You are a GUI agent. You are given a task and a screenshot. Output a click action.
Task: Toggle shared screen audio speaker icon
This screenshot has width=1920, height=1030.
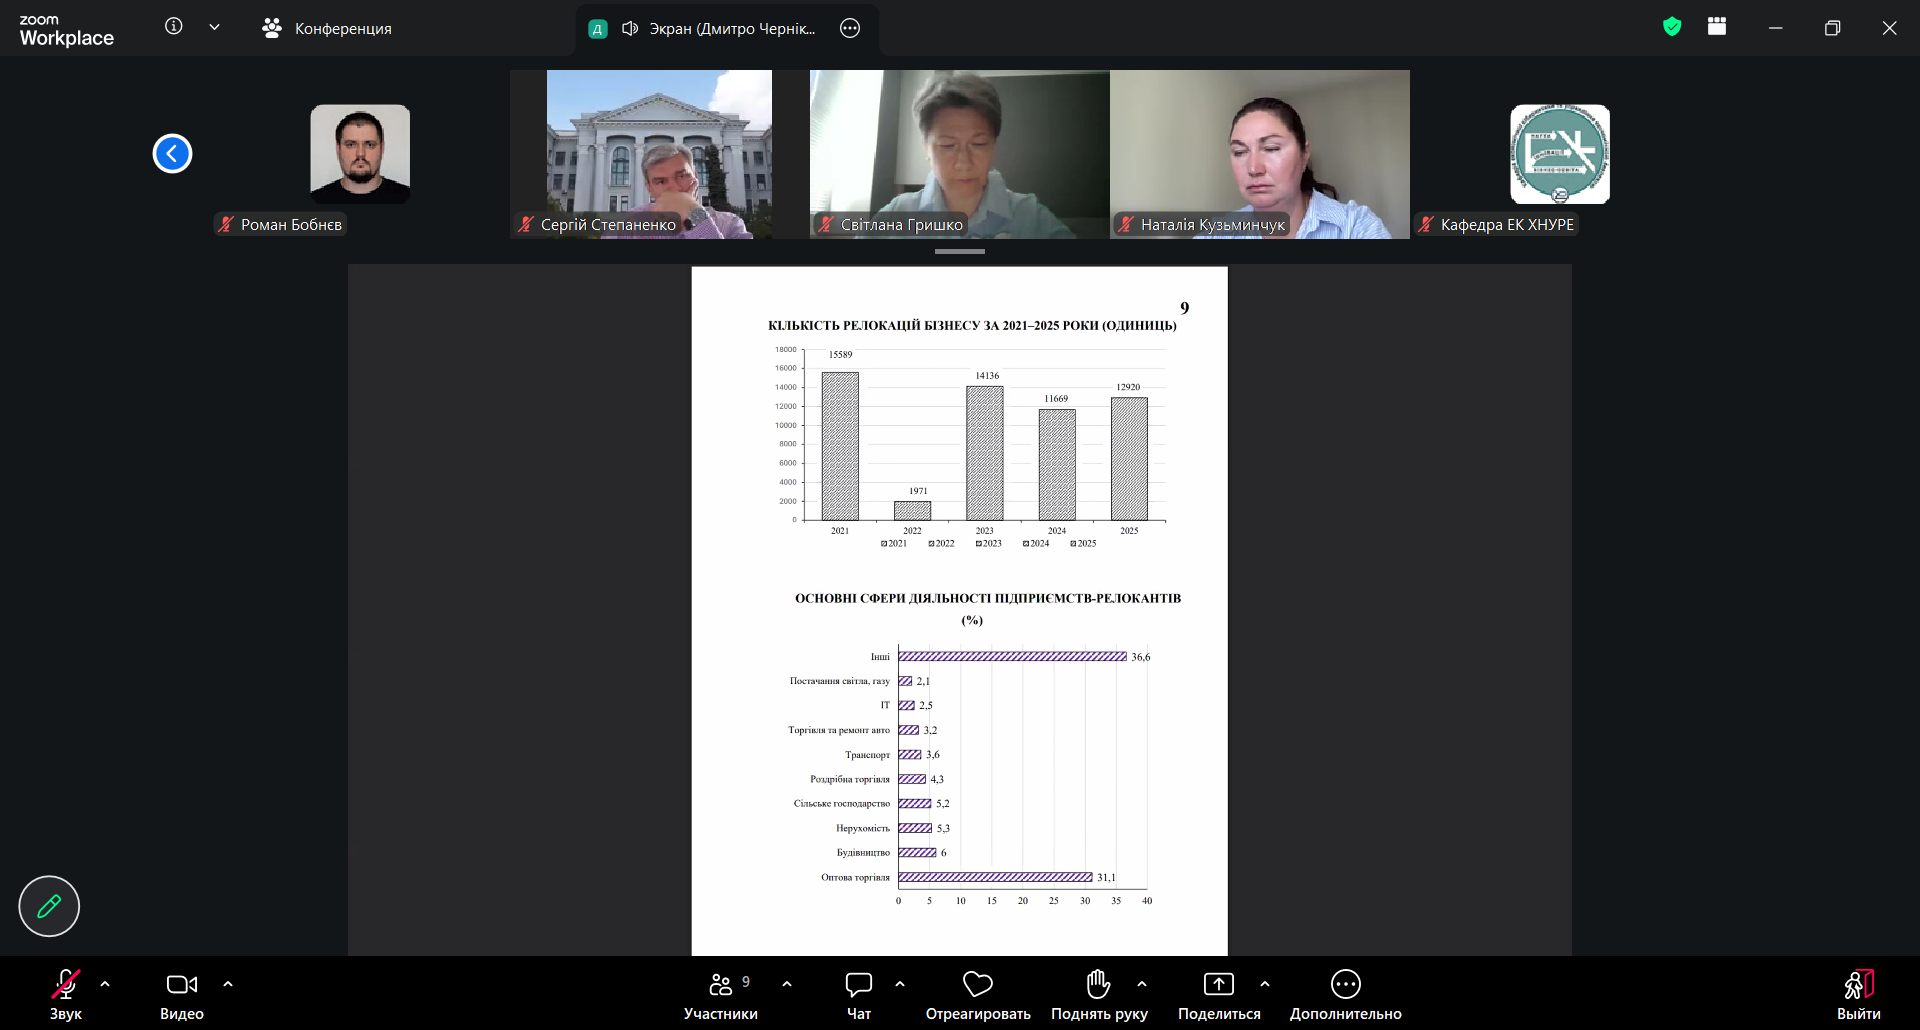click(630, 28)
